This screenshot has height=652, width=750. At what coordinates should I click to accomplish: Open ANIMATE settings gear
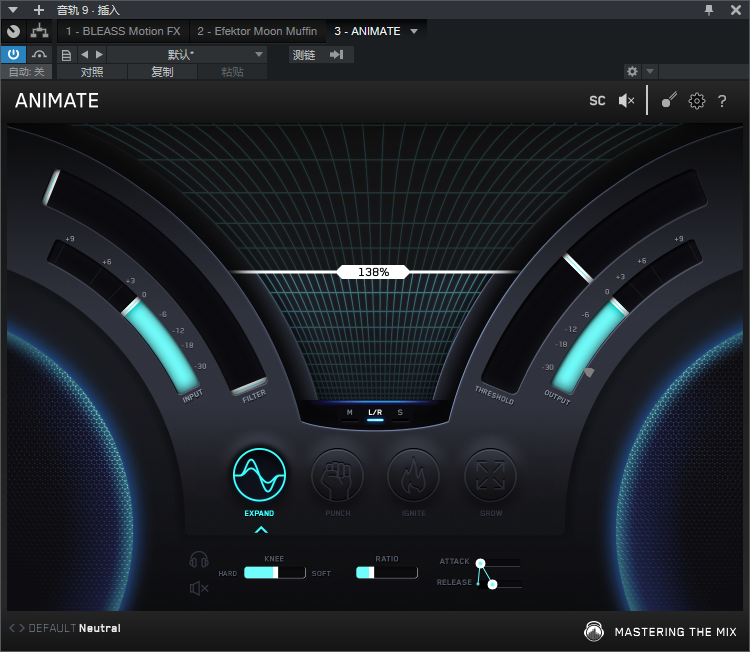click(x=697, y=101)
